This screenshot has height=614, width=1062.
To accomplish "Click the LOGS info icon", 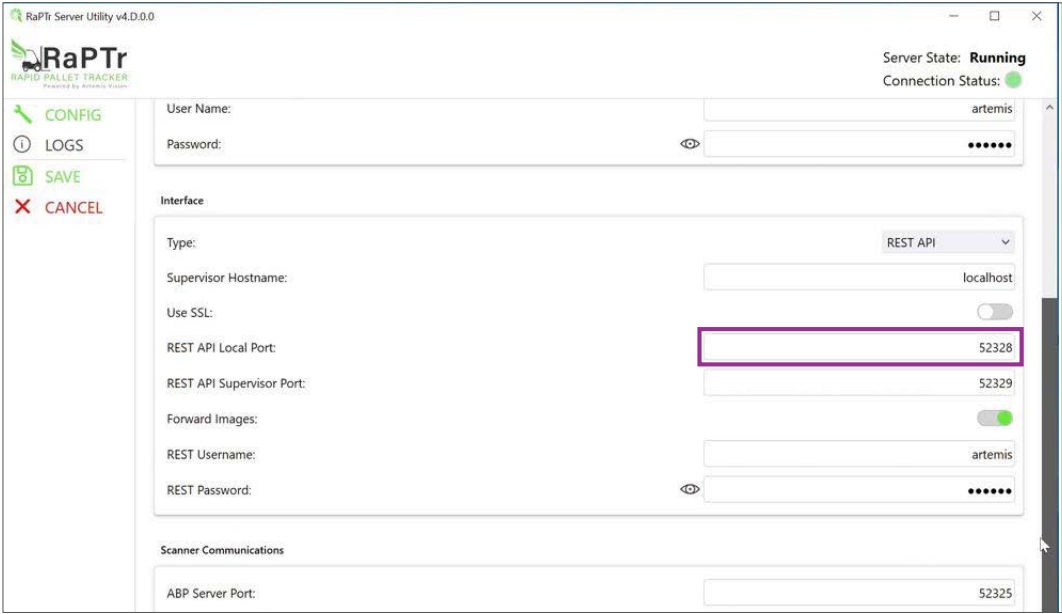I will click(22, 145).
